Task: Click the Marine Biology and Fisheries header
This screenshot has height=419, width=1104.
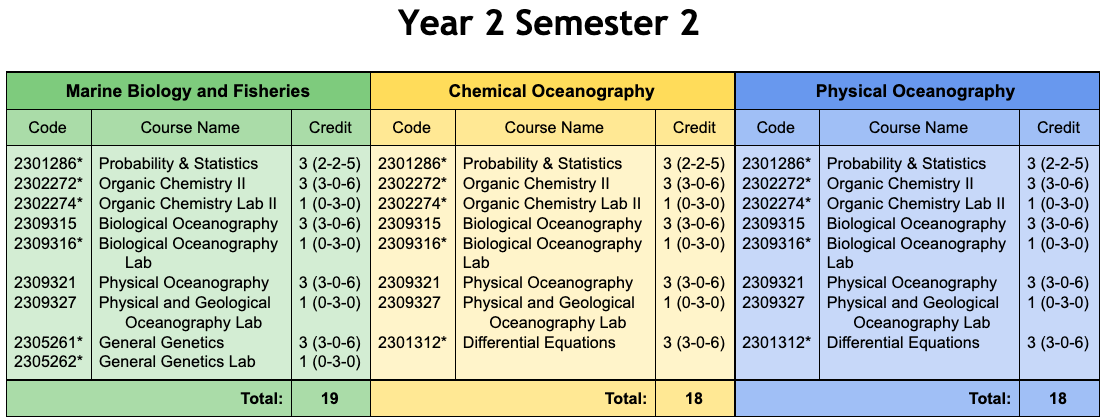Action: [188, 91]
